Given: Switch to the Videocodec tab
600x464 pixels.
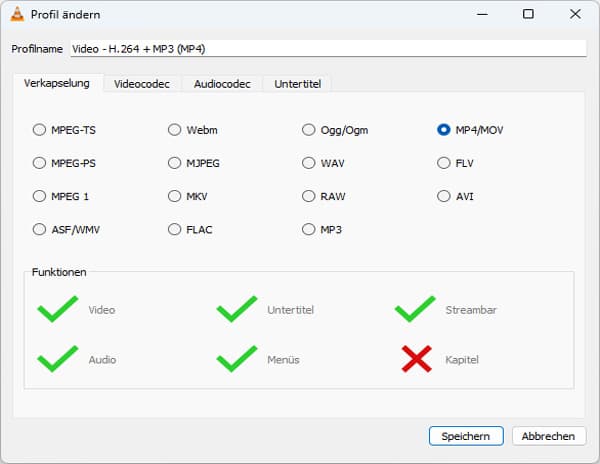Looking at the screenshot, I should [144, 84].
